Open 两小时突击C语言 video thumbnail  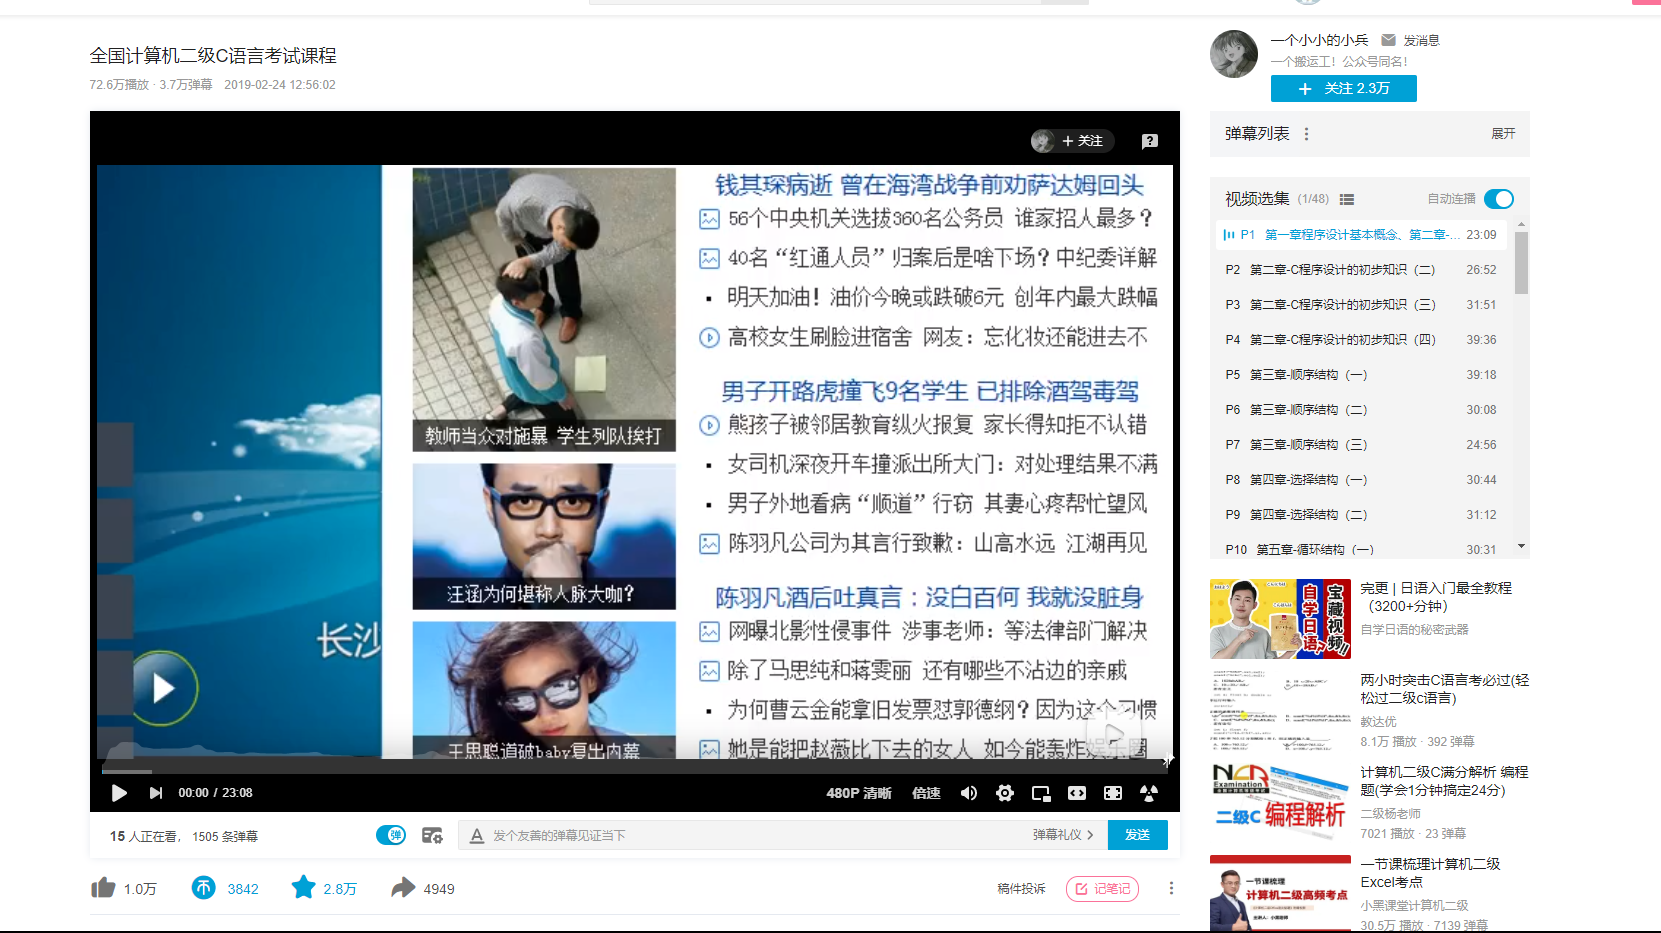pos(1280,711)
